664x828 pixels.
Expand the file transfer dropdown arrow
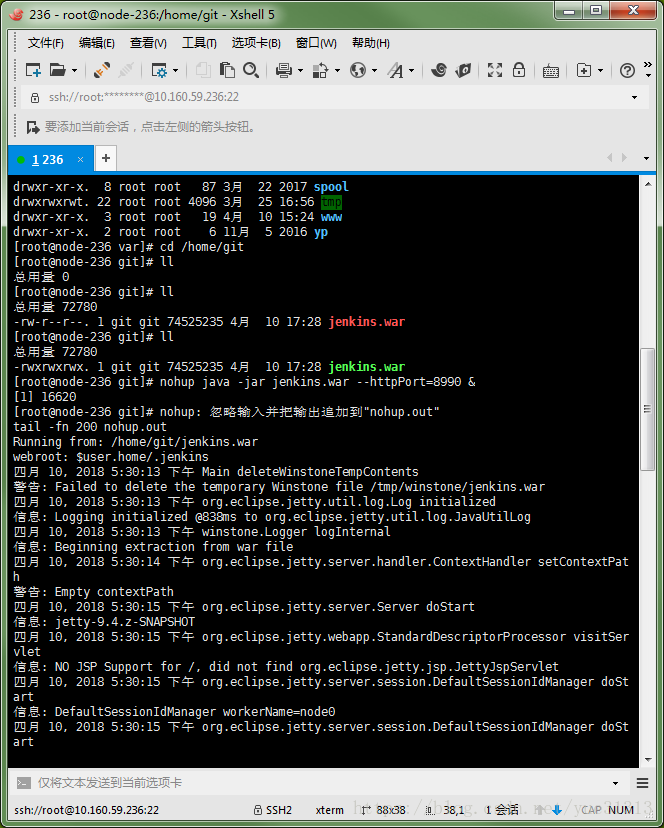[337, 70]
